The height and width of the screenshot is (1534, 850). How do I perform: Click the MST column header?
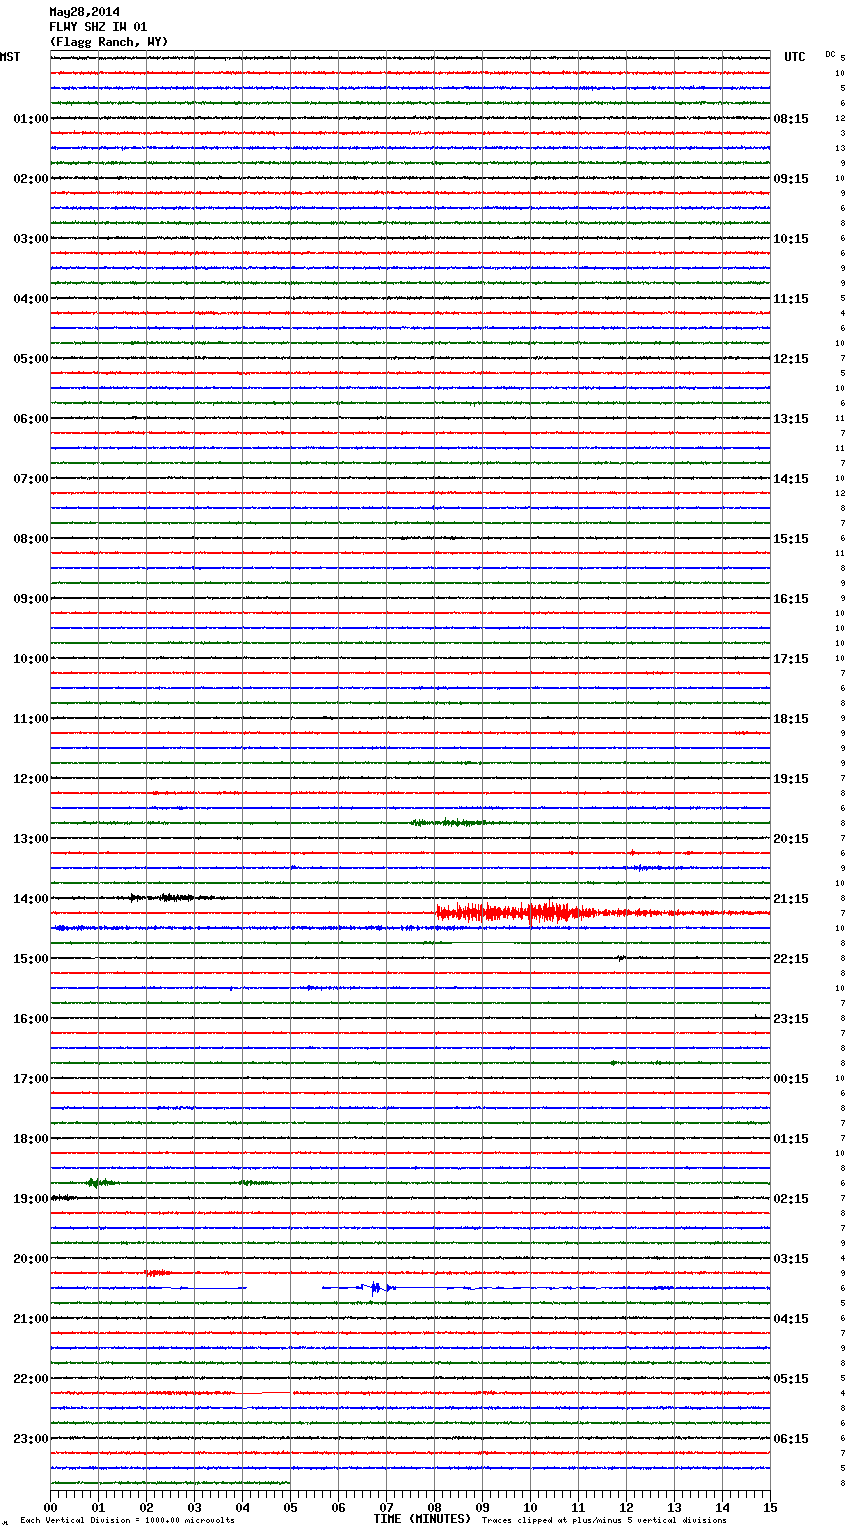[10, 57]
